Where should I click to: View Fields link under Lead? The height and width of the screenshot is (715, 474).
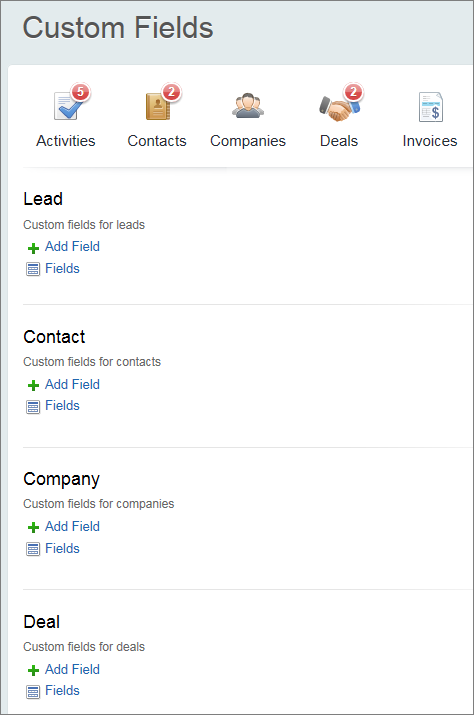(x=62, y=269)
